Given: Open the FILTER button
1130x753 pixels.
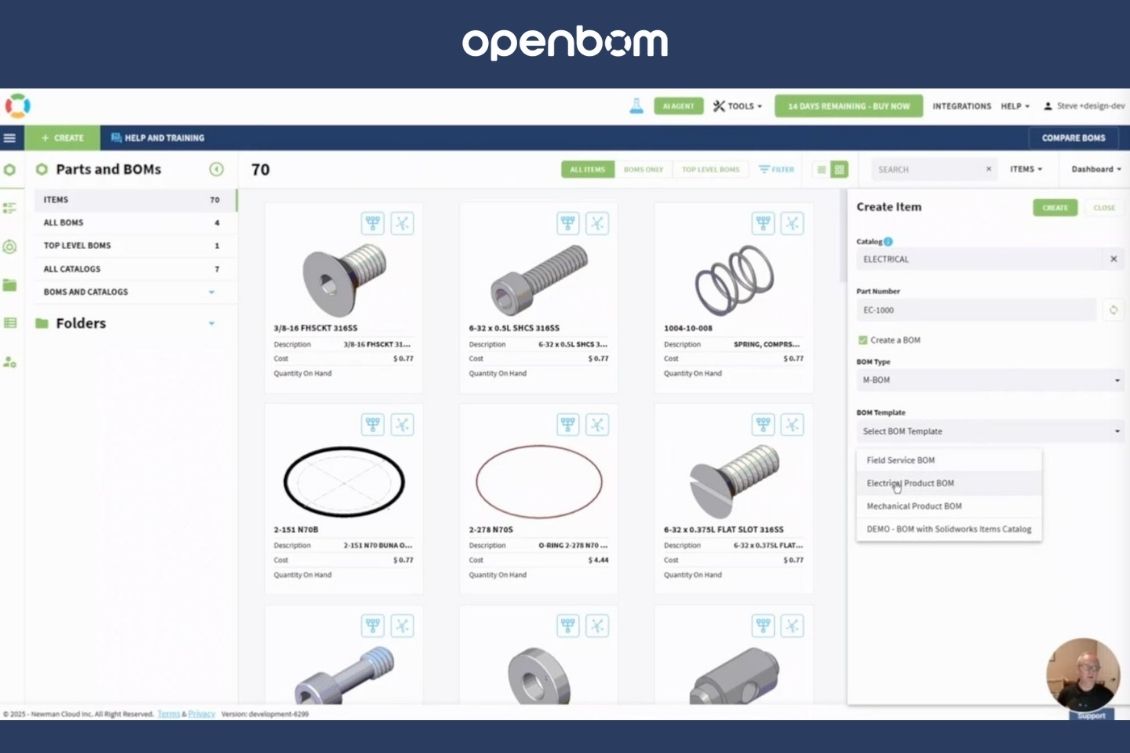Looking at the screenshot, I should tap(776, 169).
